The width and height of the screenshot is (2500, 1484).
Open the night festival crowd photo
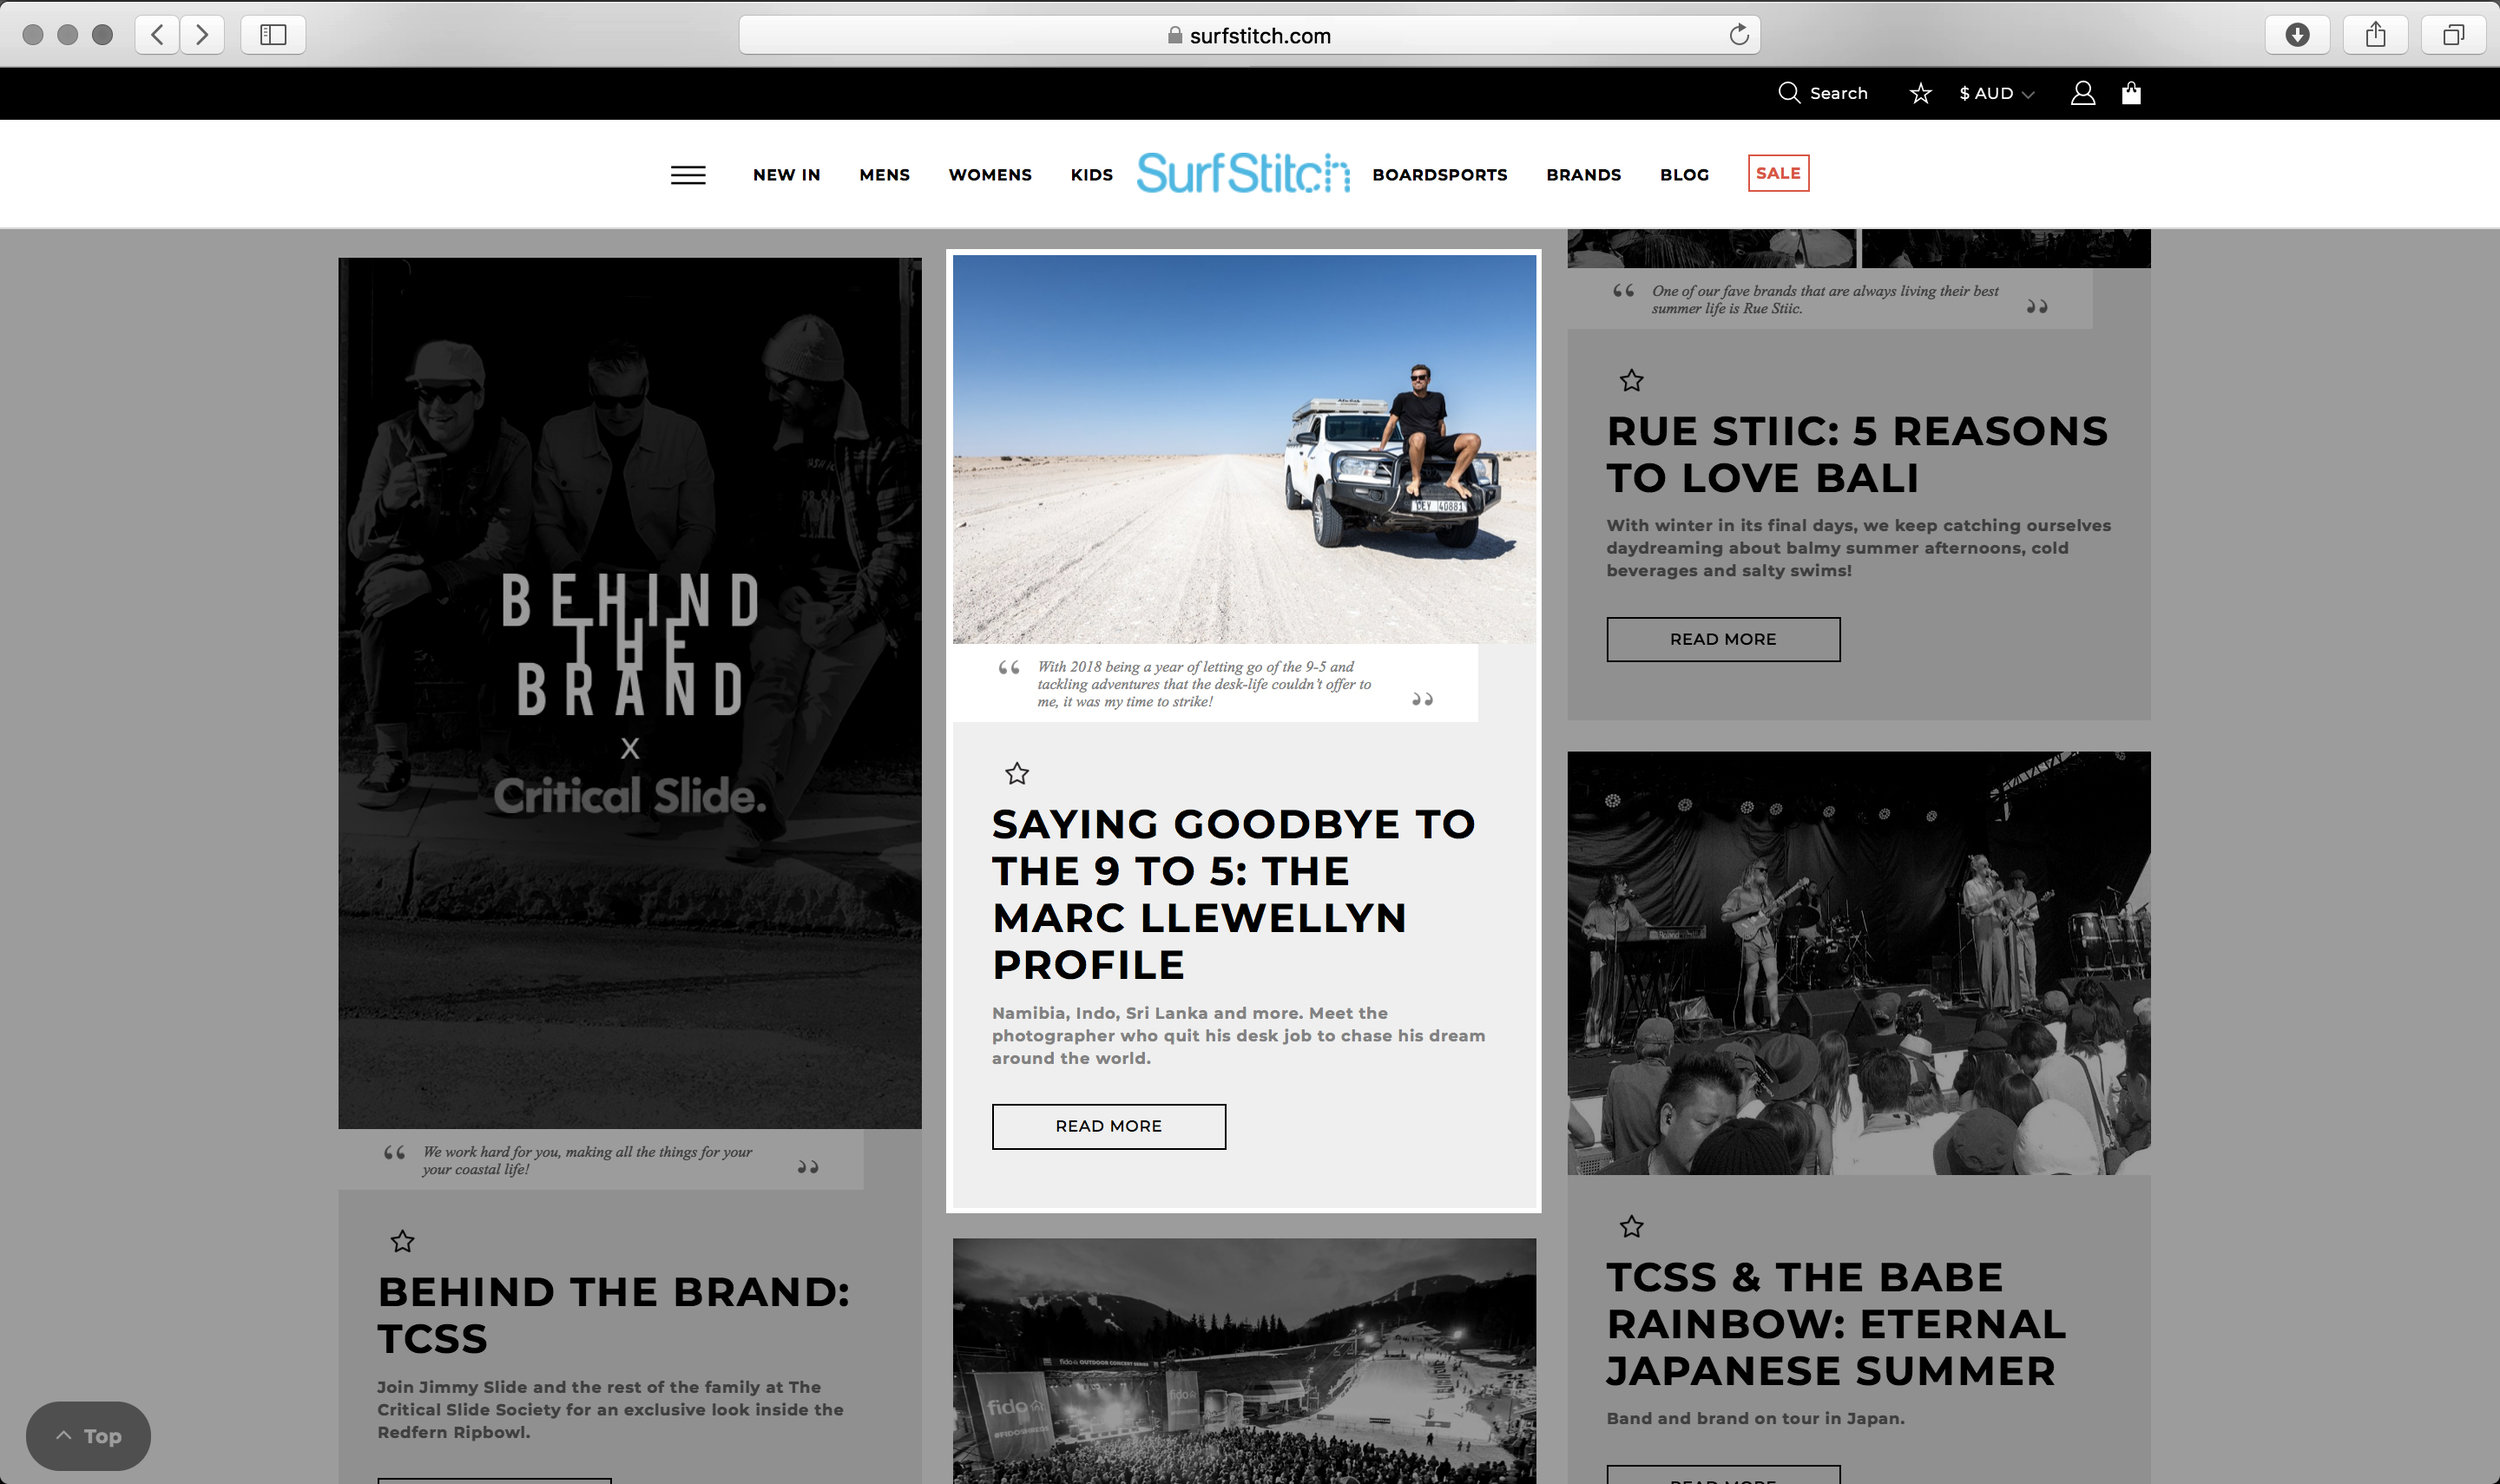[1244, 1361]
